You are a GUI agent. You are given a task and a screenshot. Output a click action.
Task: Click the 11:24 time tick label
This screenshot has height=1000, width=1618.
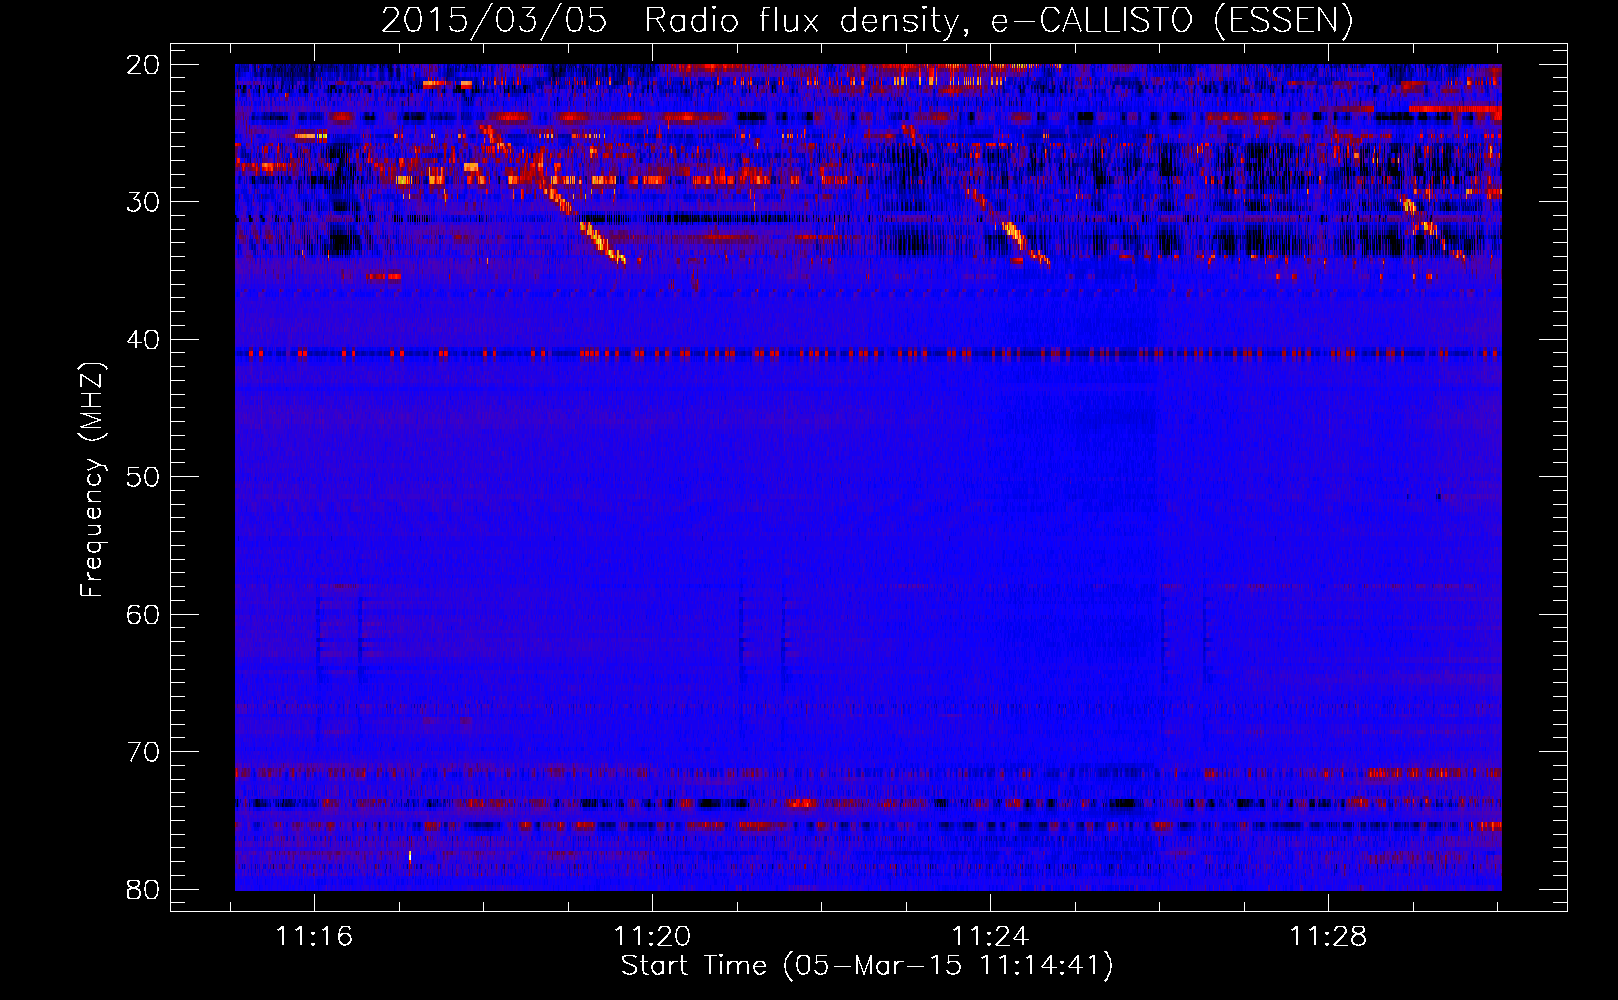coord(990,937)
